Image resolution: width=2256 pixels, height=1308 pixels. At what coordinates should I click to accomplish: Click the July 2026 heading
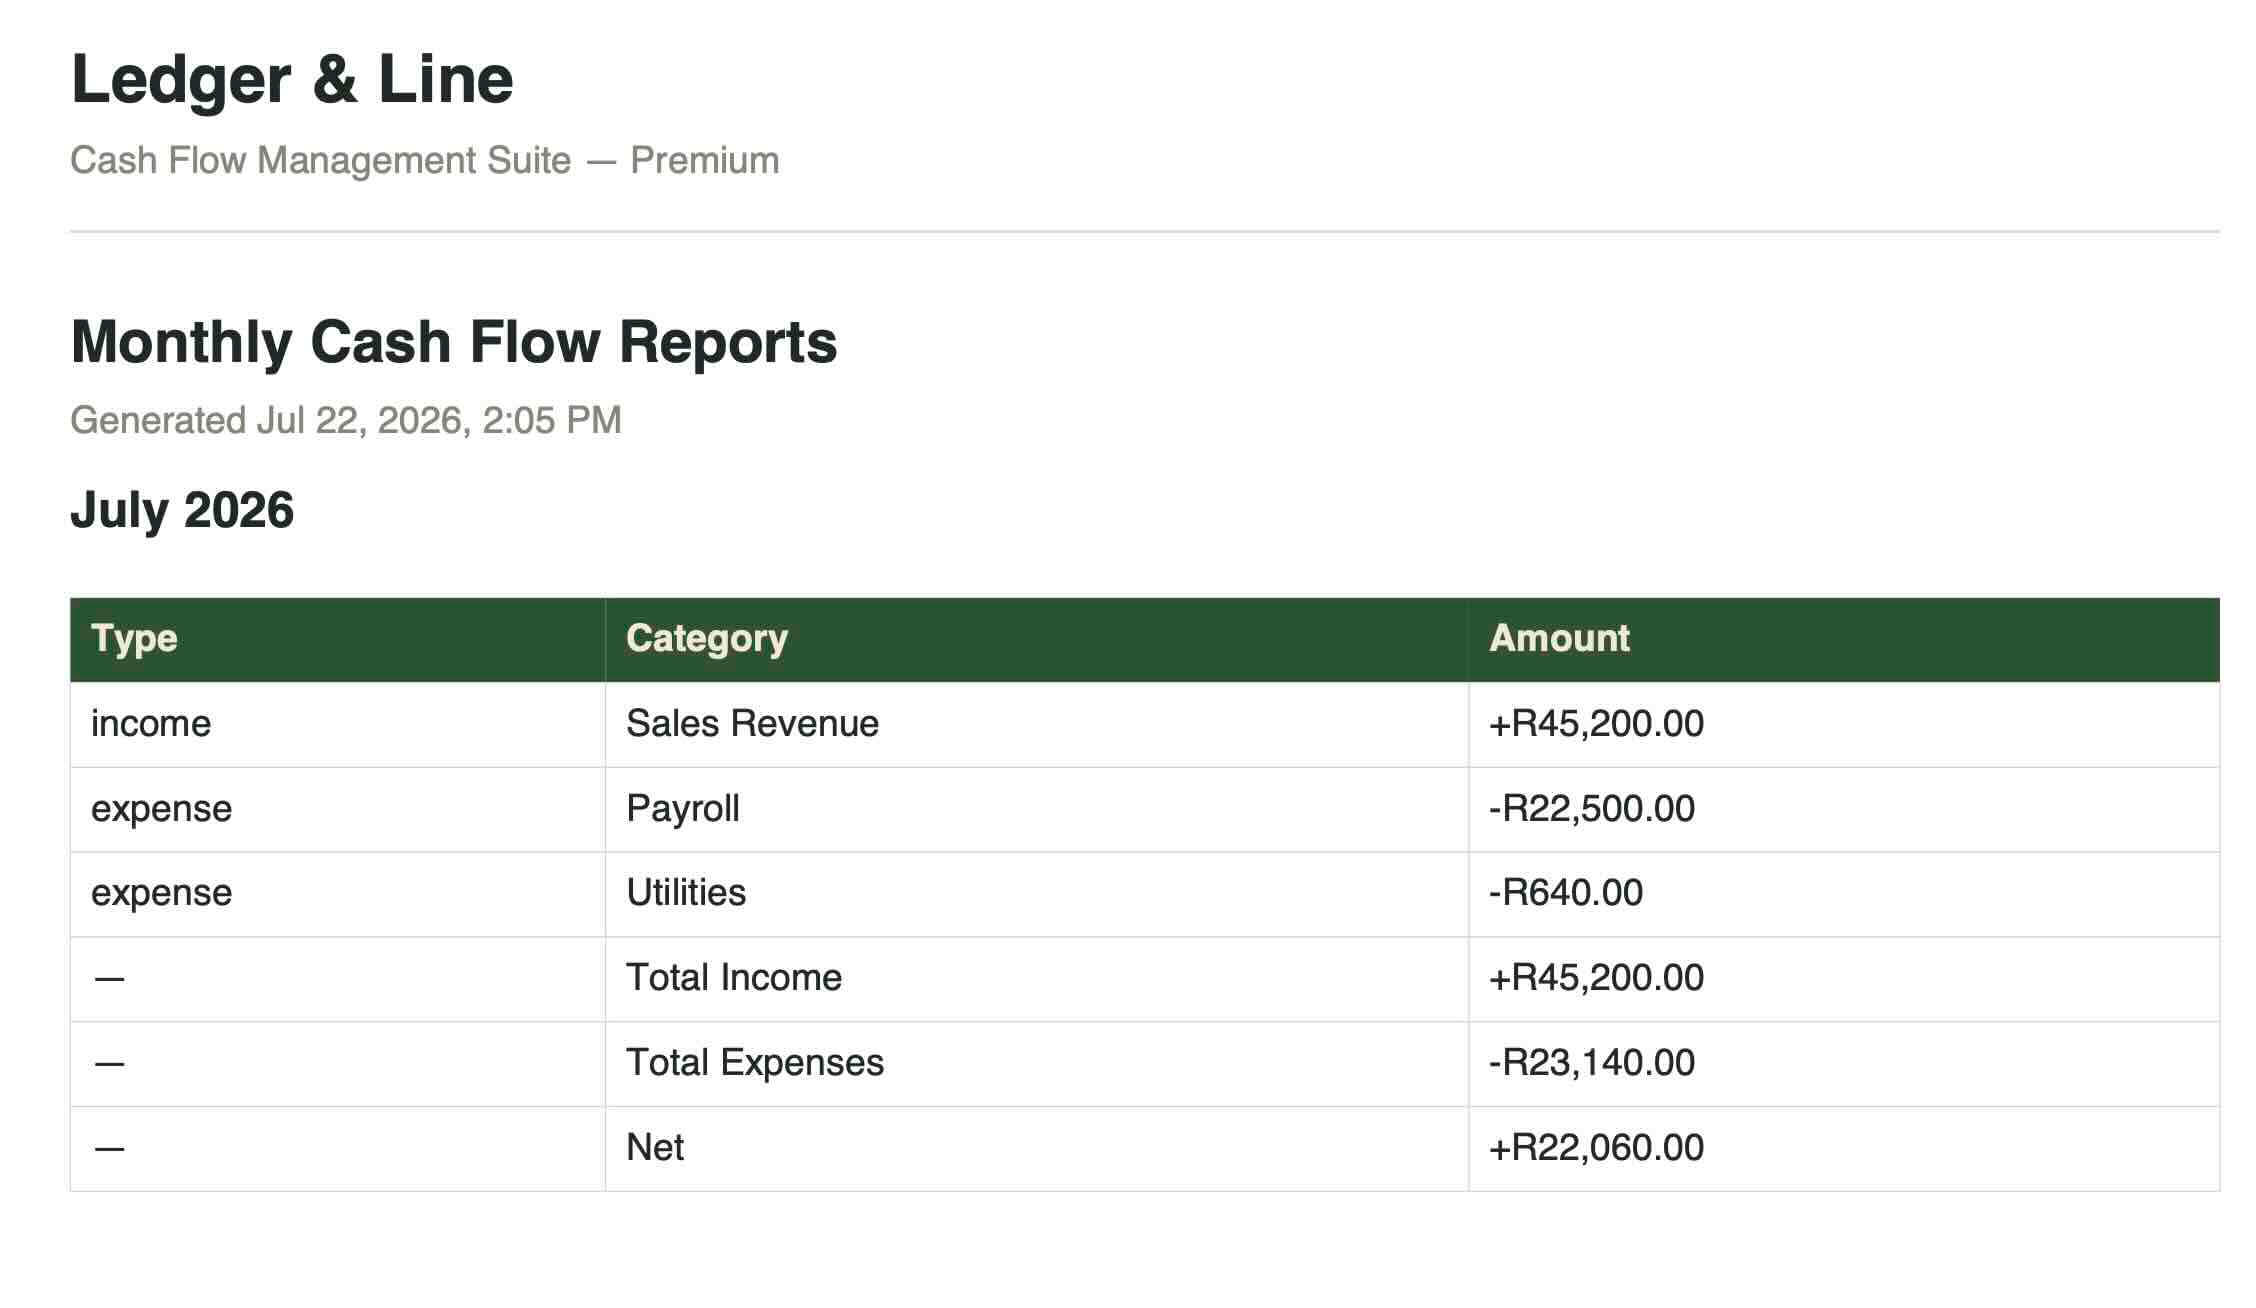tap(182, 510)
